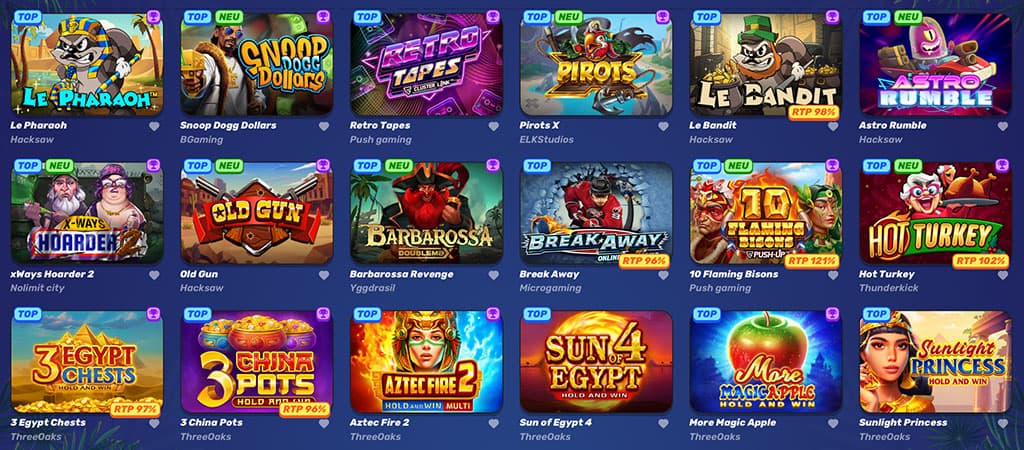This screenshot has height=450, width=1024.
Task: Click RTP 121% badge on 10 Flaming Bisons
Action: click(x=812, y=261)
